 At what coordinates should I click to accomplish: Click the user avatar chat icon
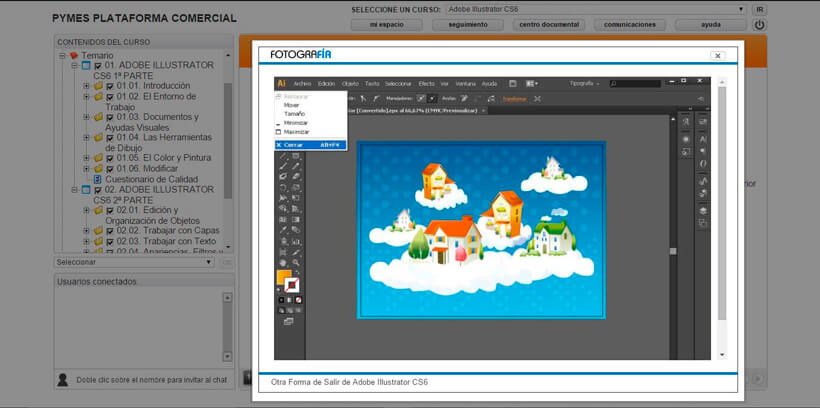tap(63, 380)
